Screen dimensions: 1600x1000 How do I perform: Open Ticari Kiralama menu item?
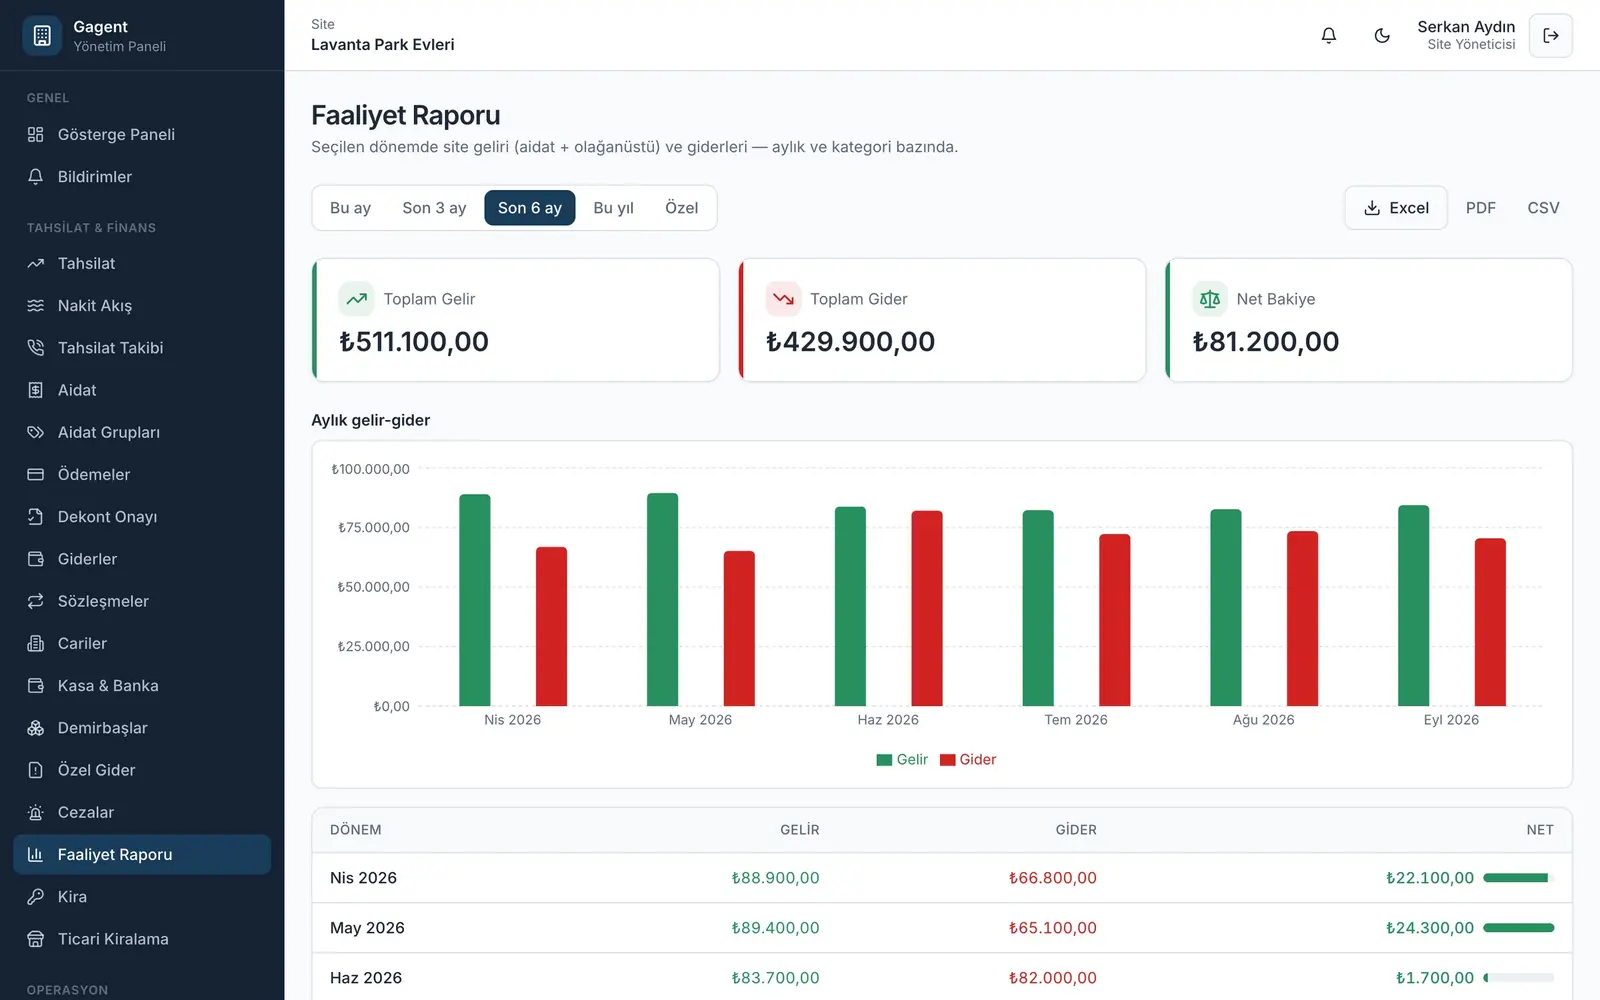point(142,939)
